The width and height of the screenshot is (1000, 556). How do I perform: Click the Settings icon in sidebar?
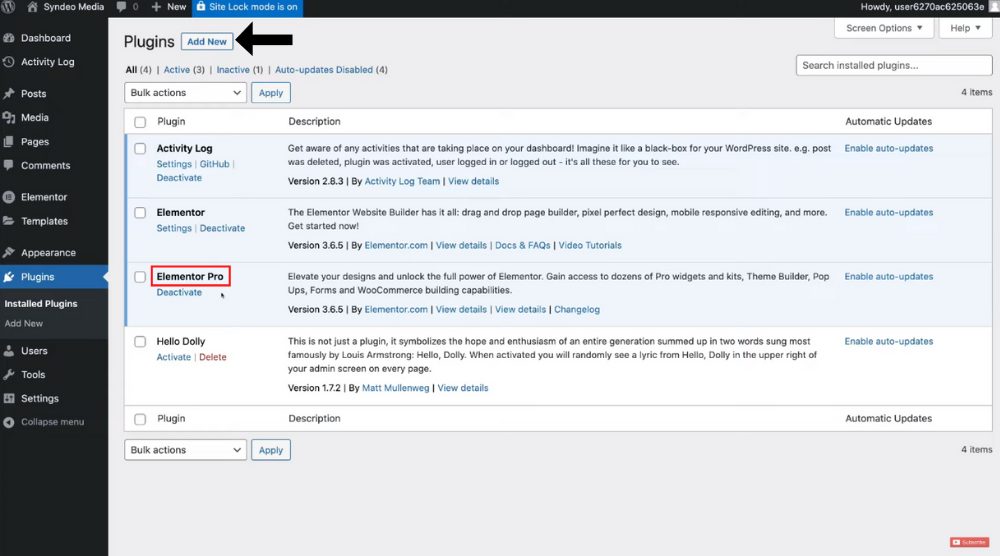[9, 399]
